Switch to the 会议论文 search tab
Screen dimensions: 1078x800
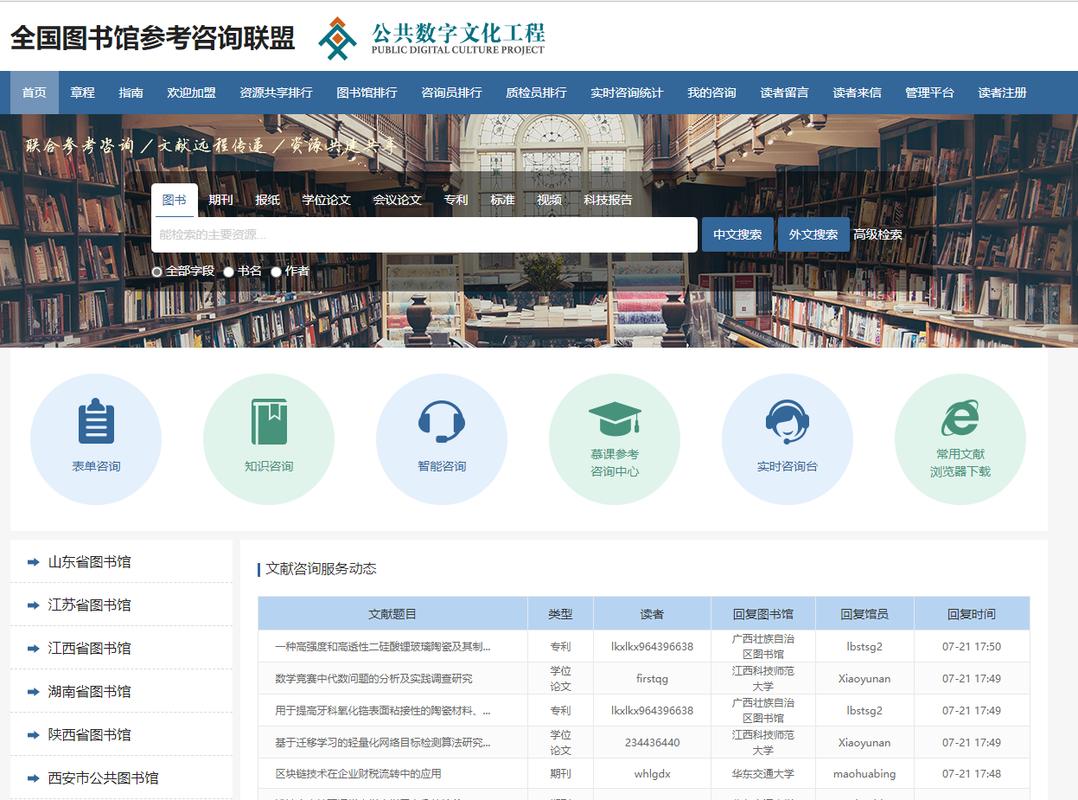(x=397, y=200)
